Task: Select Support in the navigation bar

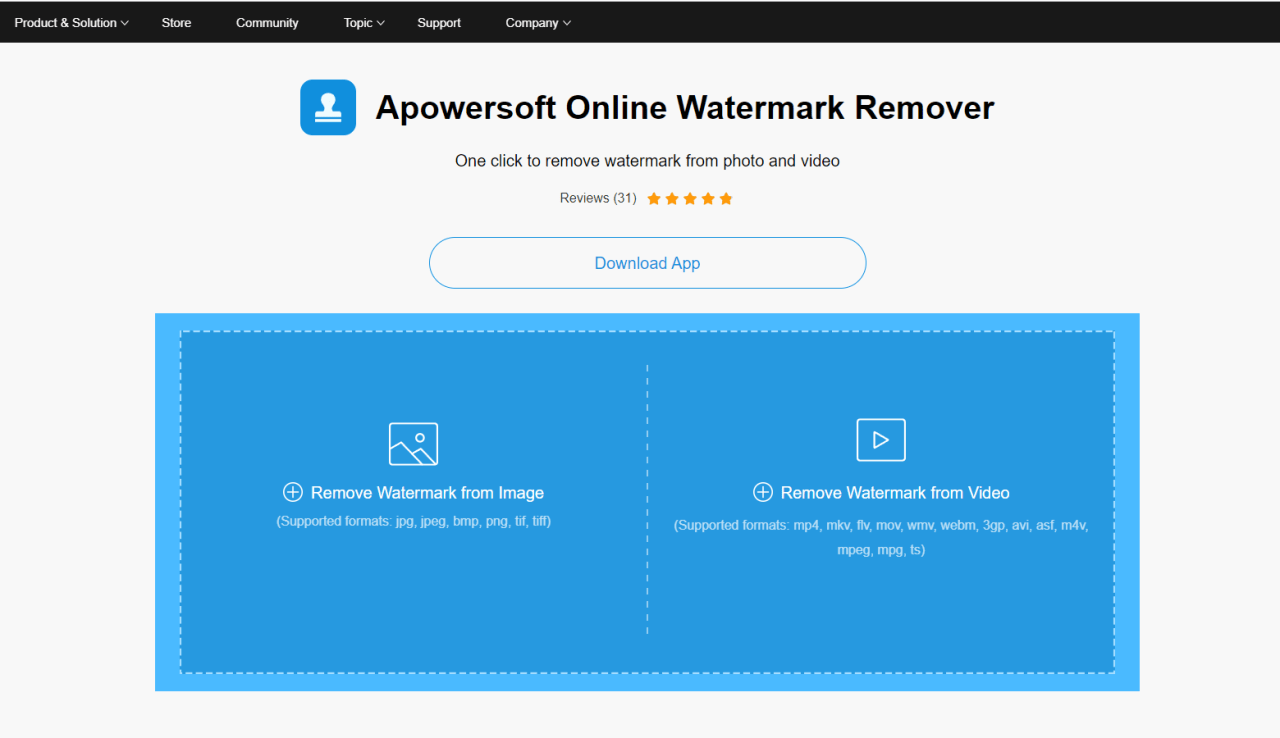Action: click(x=439, y=23)
